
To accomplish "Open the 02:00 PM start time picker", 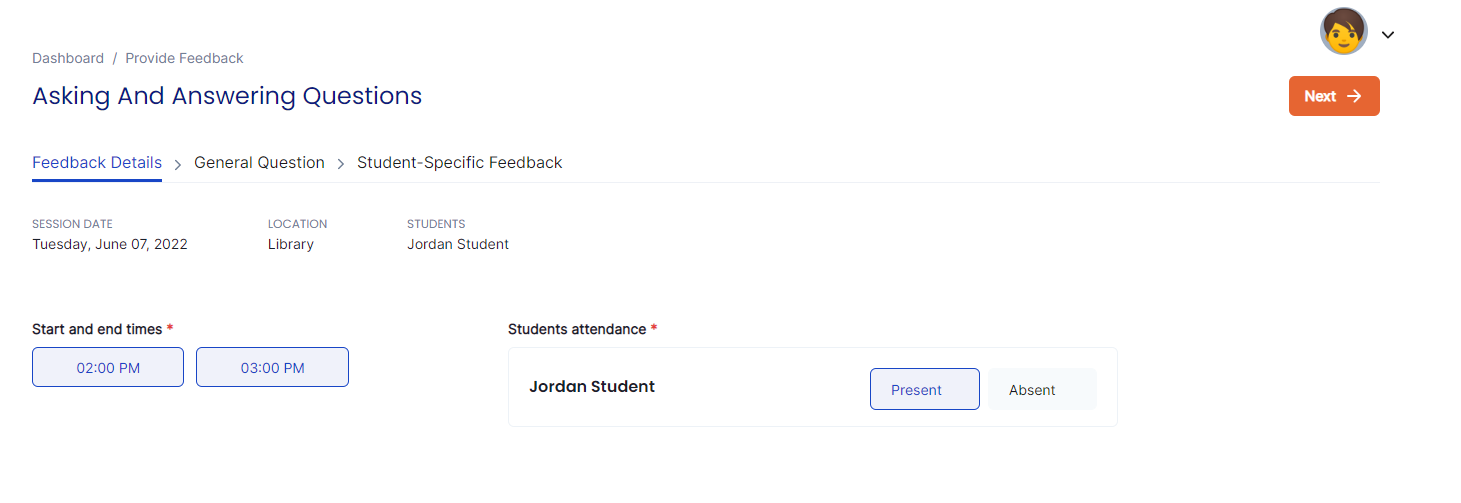I will click(x=108, y=367).
